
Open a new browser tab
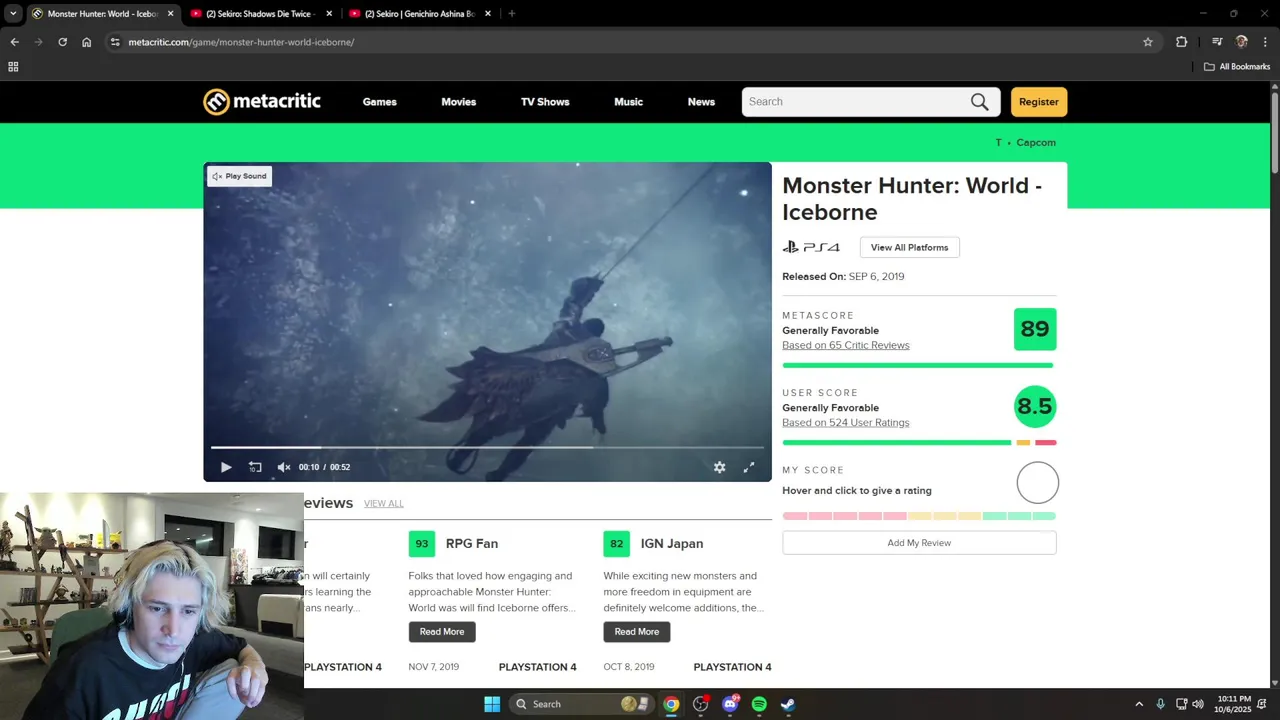pos(512,14)
